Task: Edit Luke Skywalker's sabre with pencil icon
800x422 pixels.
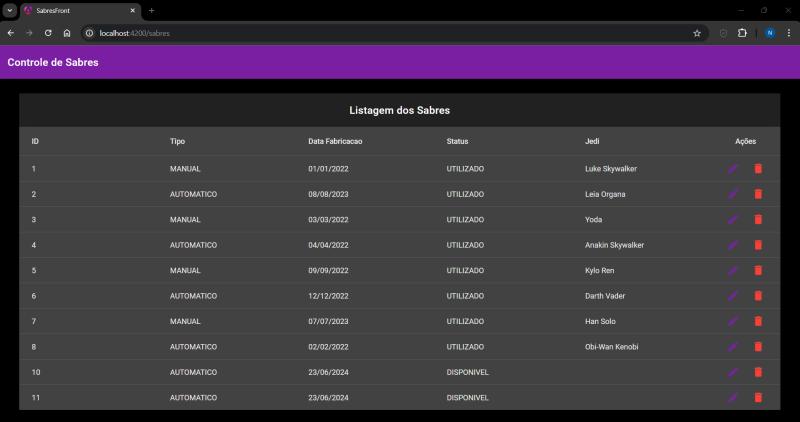Action: (x=733, y=169)
